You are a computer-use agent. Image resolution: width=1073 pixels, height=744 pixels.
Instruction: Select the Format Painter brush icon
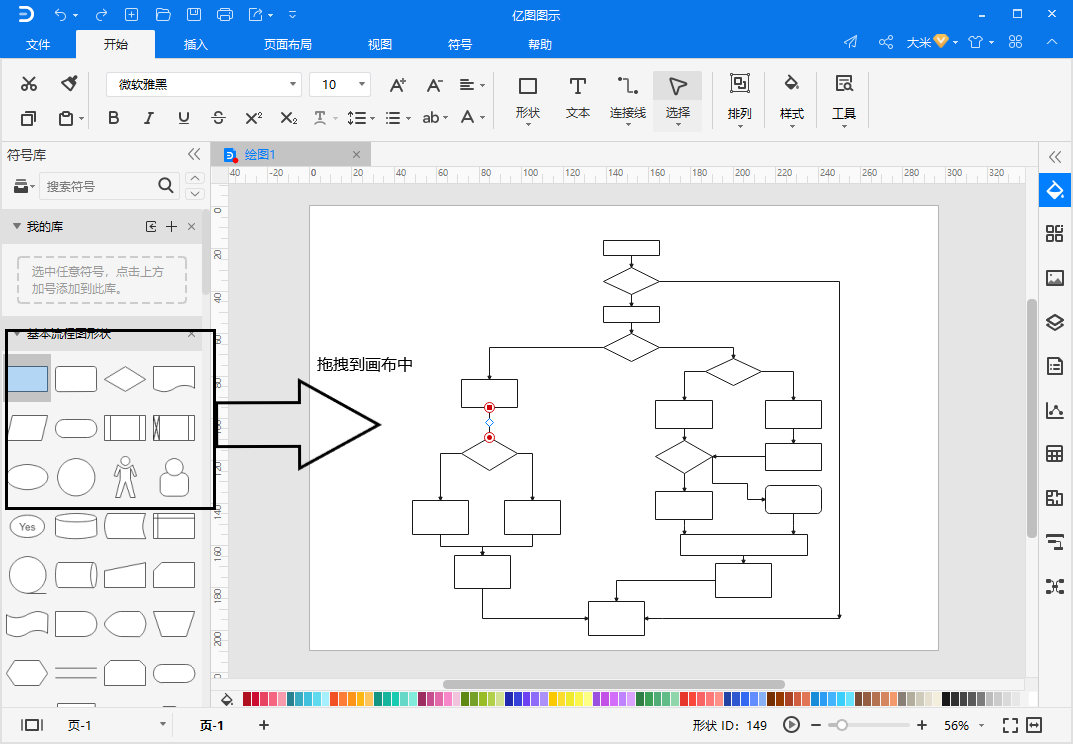click(x=69, y=84)
